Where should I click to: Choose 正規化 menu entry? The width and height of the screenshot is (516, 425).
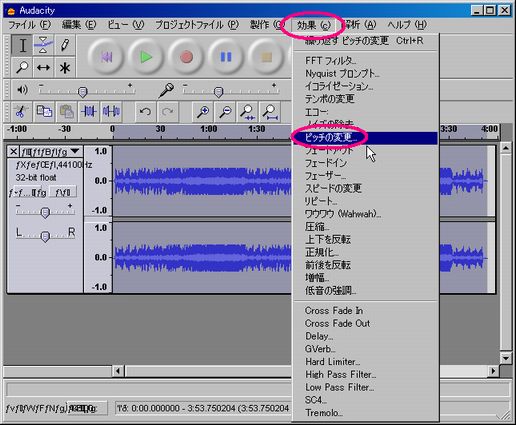click(x=365, y=252)
